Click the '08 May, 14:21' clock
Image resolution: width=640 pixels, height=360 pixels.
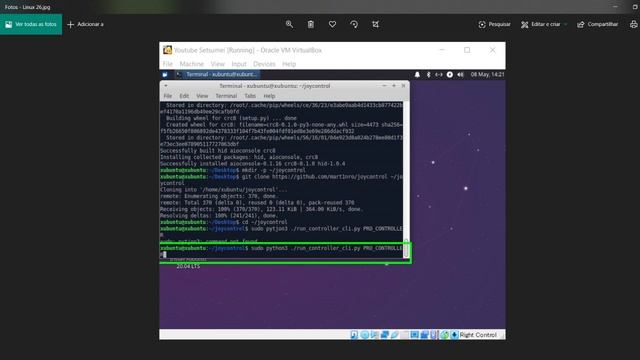[x=487, y=75]
